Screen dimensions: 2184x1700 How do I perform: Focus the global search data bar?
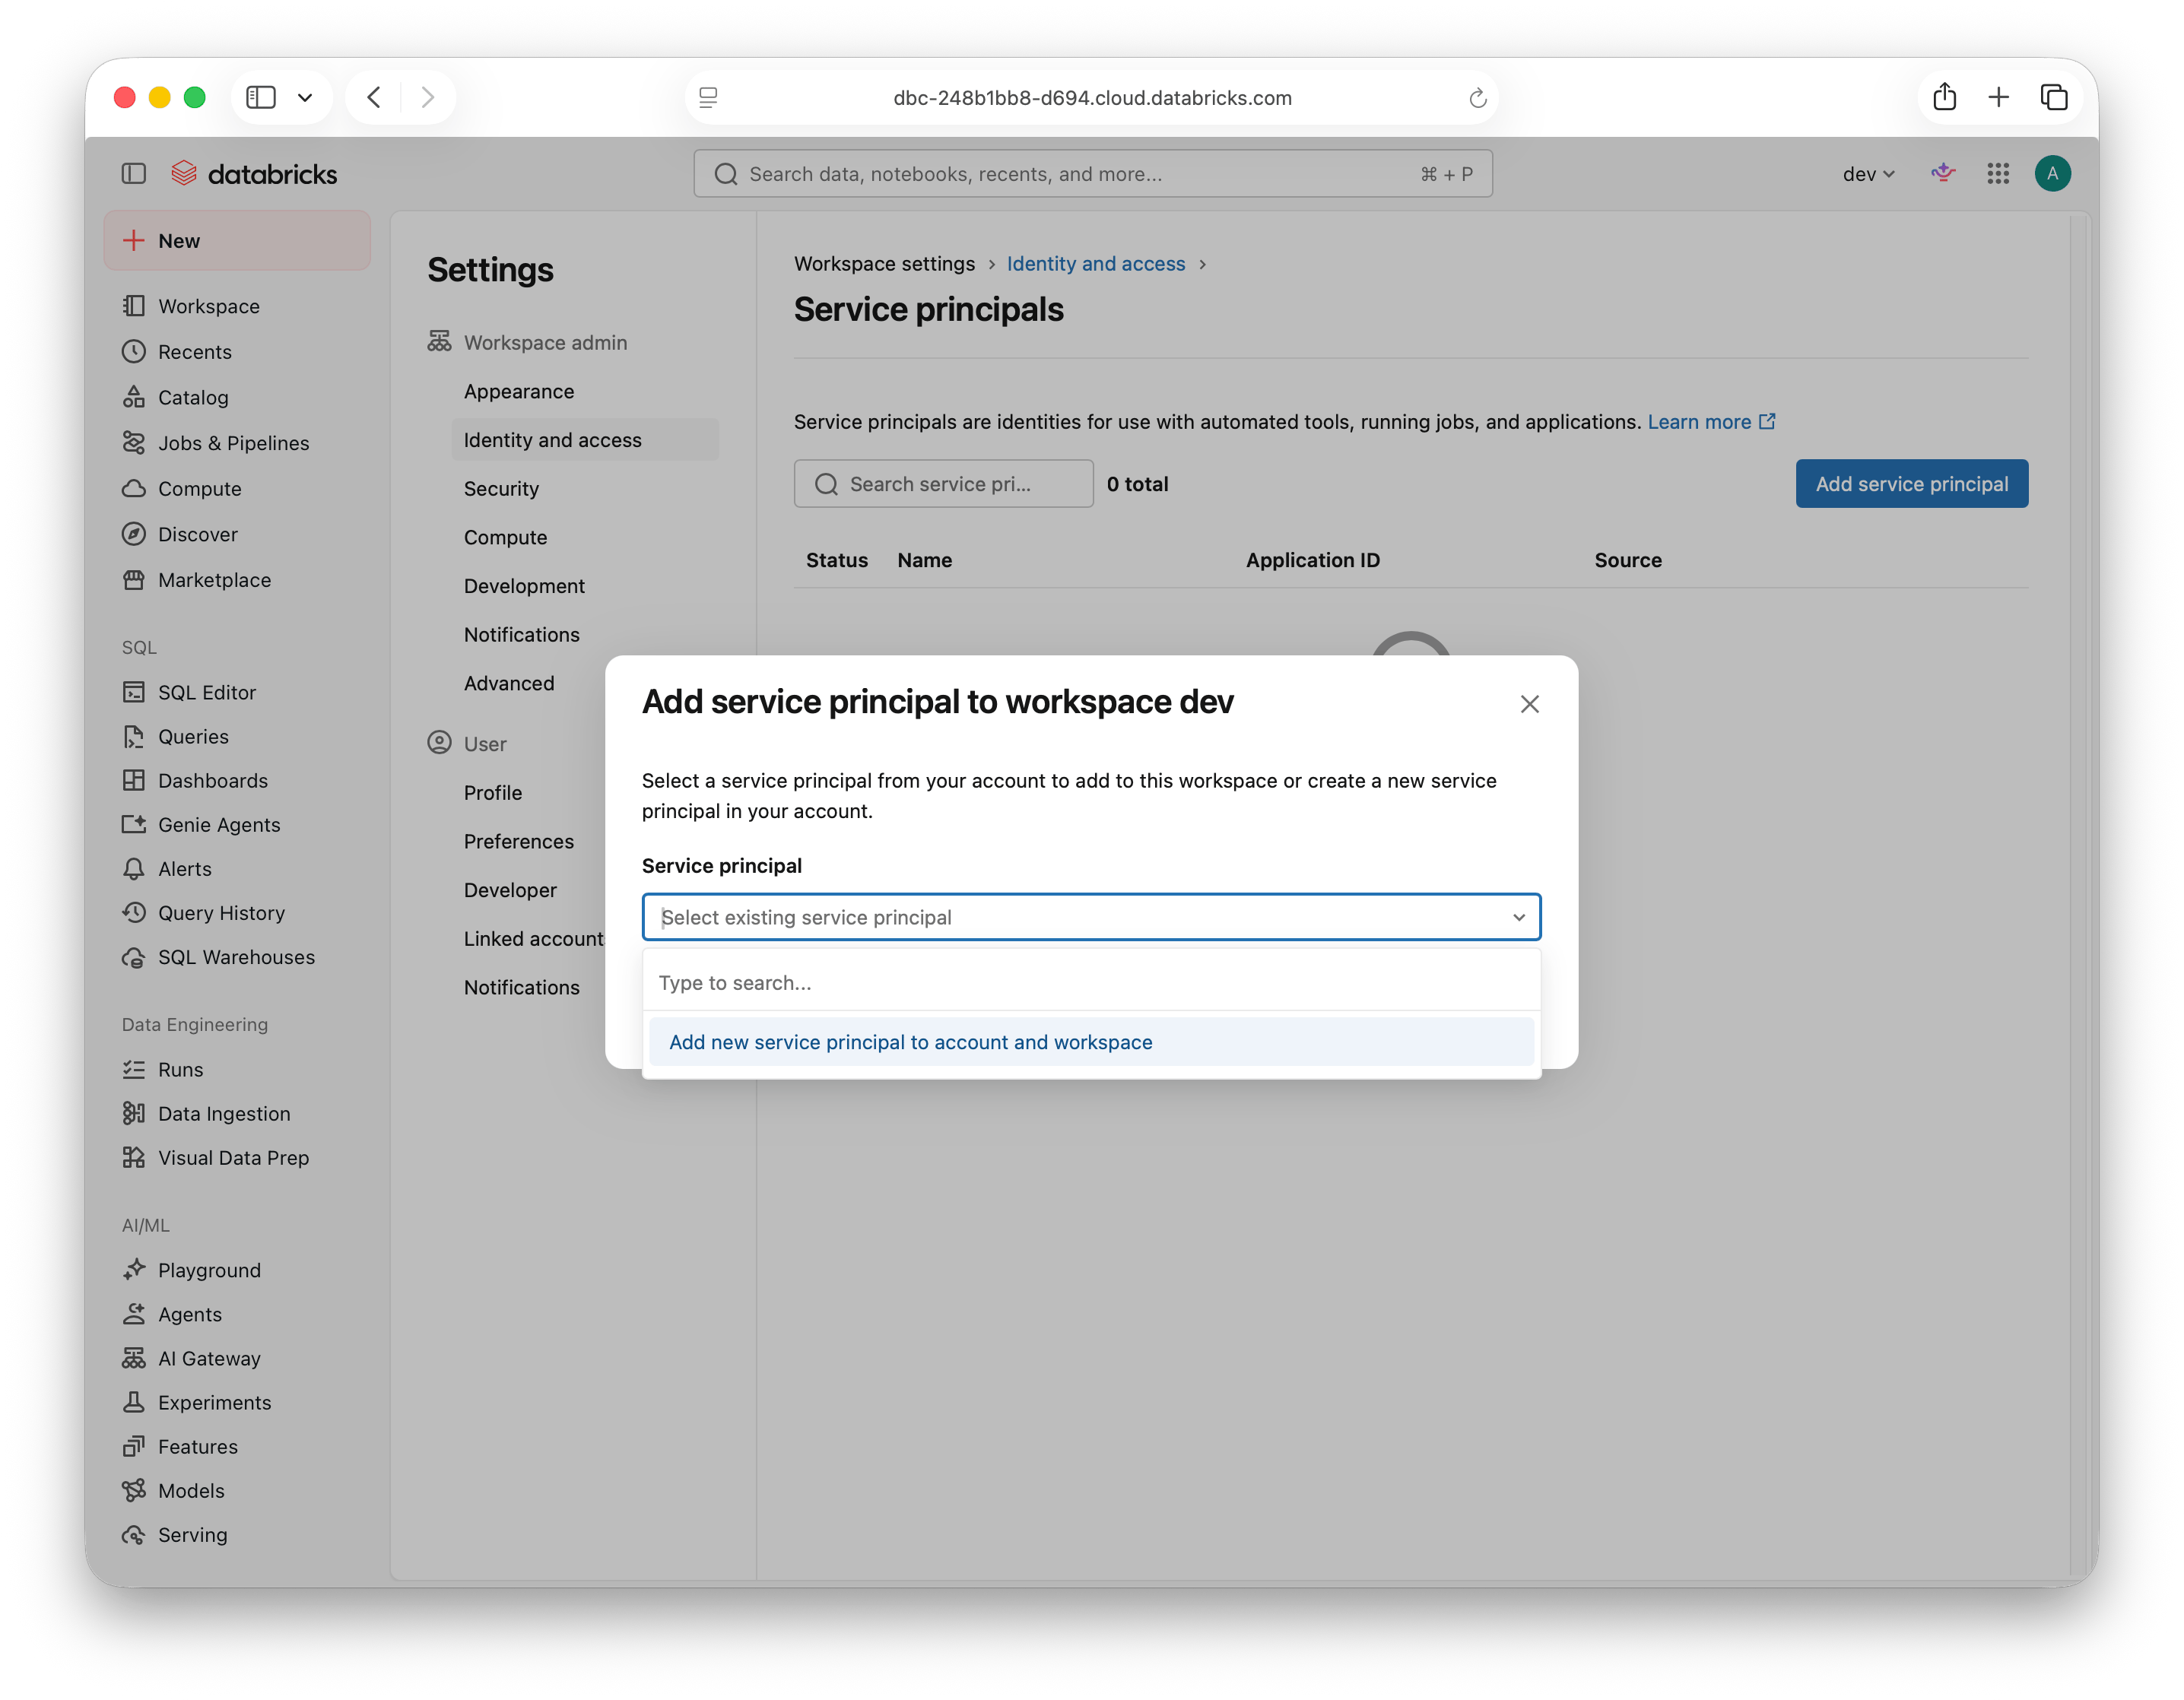tap(1092, 174)
